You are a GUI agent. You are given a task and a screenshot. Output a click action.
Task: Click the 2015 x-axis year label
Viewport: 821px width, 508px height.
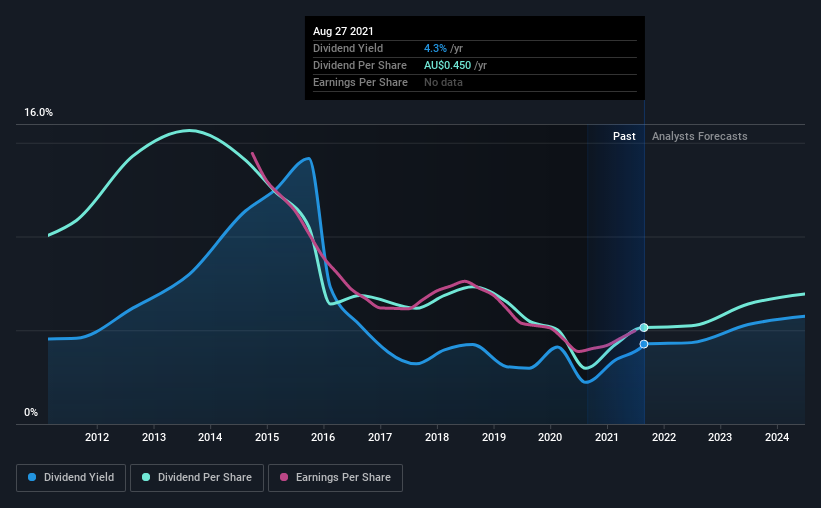267,437
